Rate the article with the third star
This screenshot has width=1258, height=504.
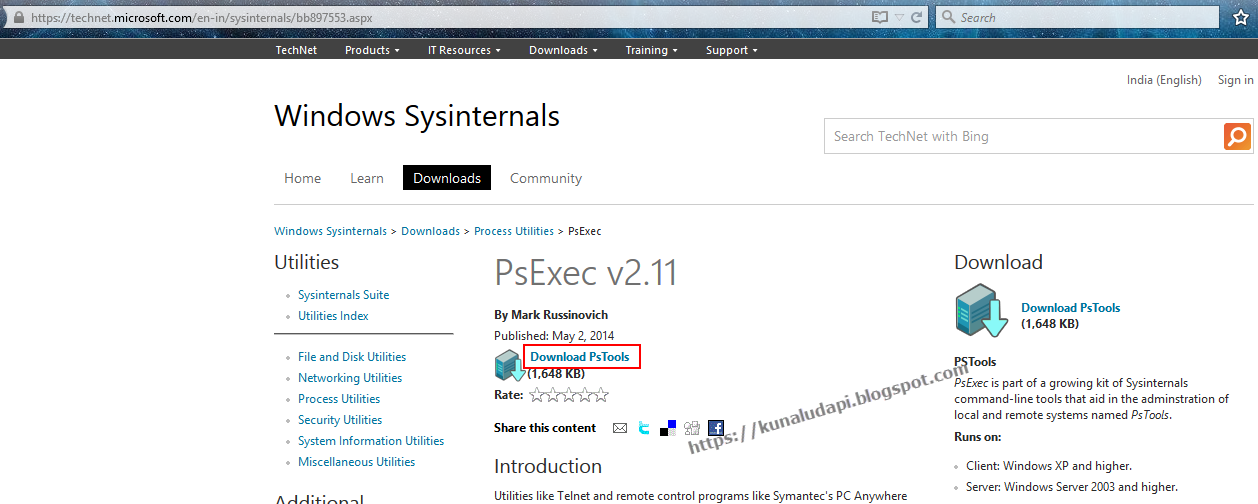pos(569,395)
